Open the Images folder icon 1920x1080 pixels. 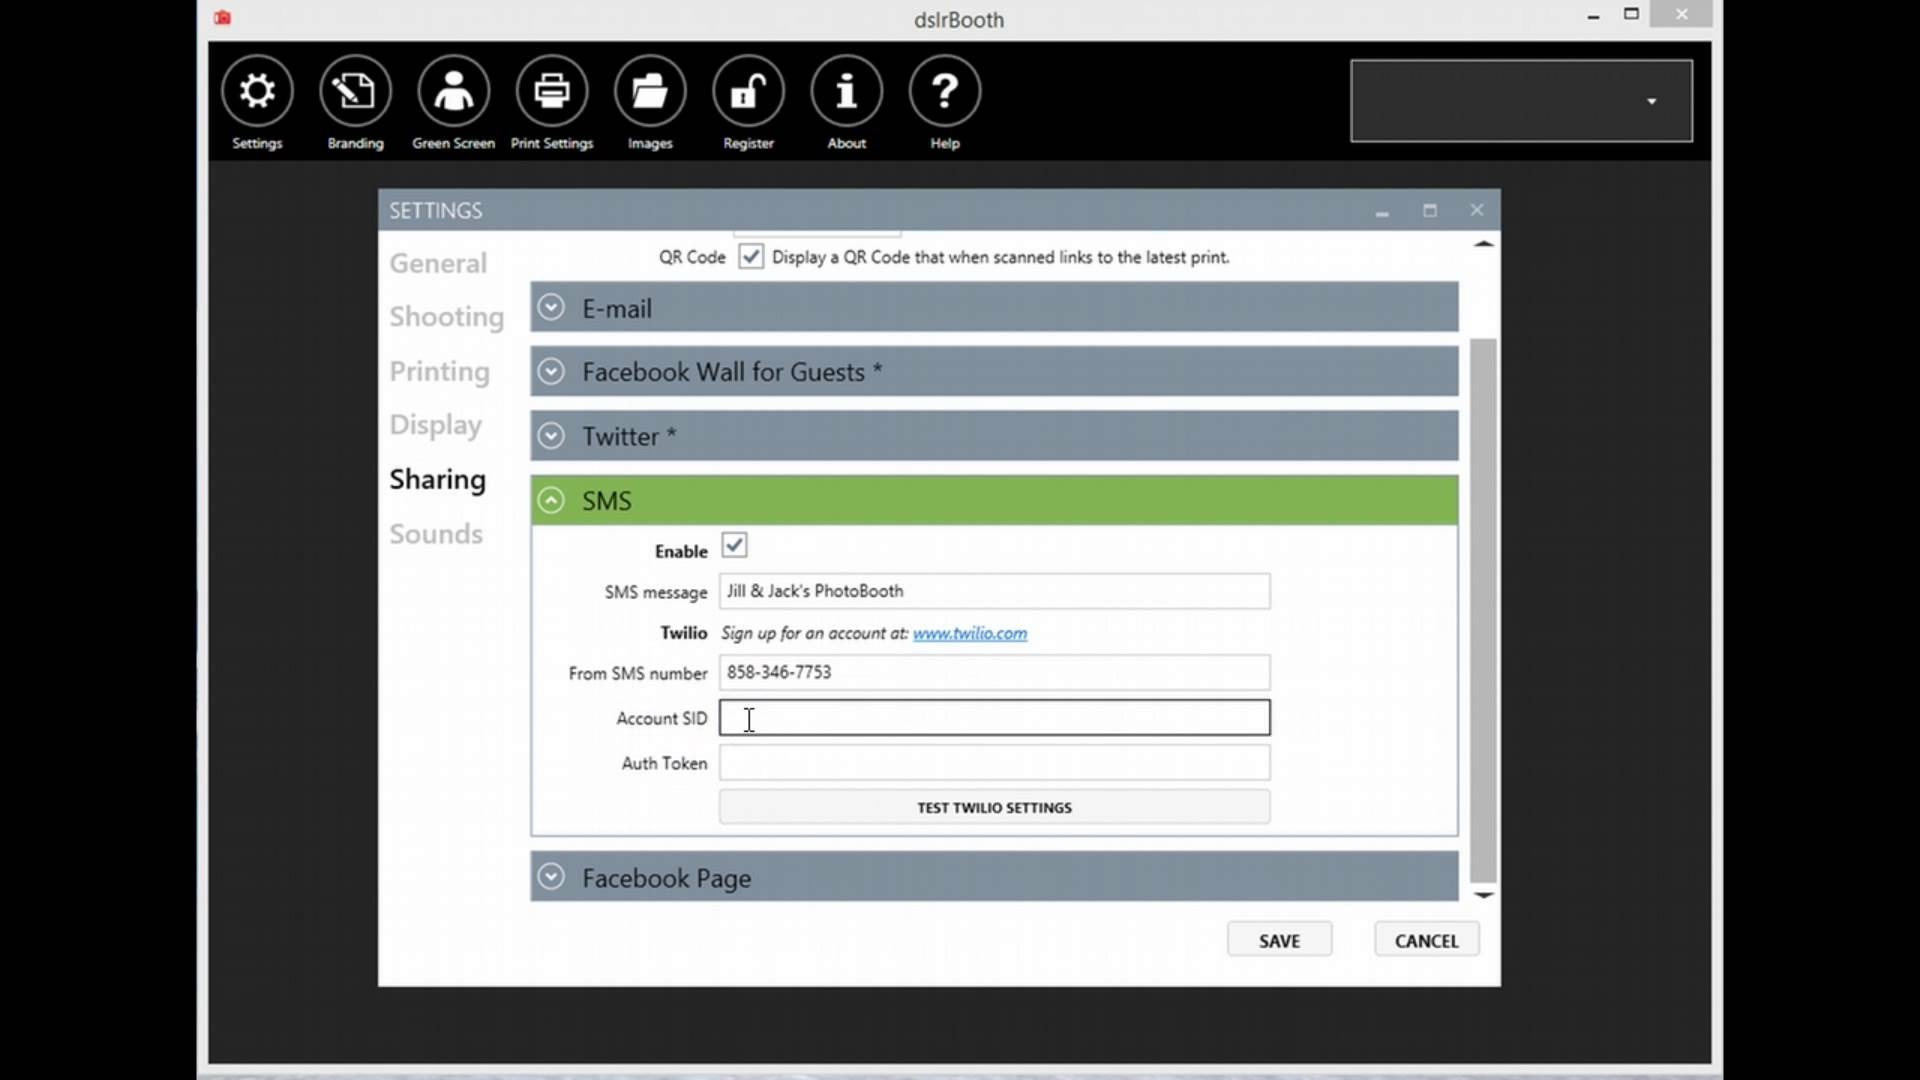tap(650, 91)
